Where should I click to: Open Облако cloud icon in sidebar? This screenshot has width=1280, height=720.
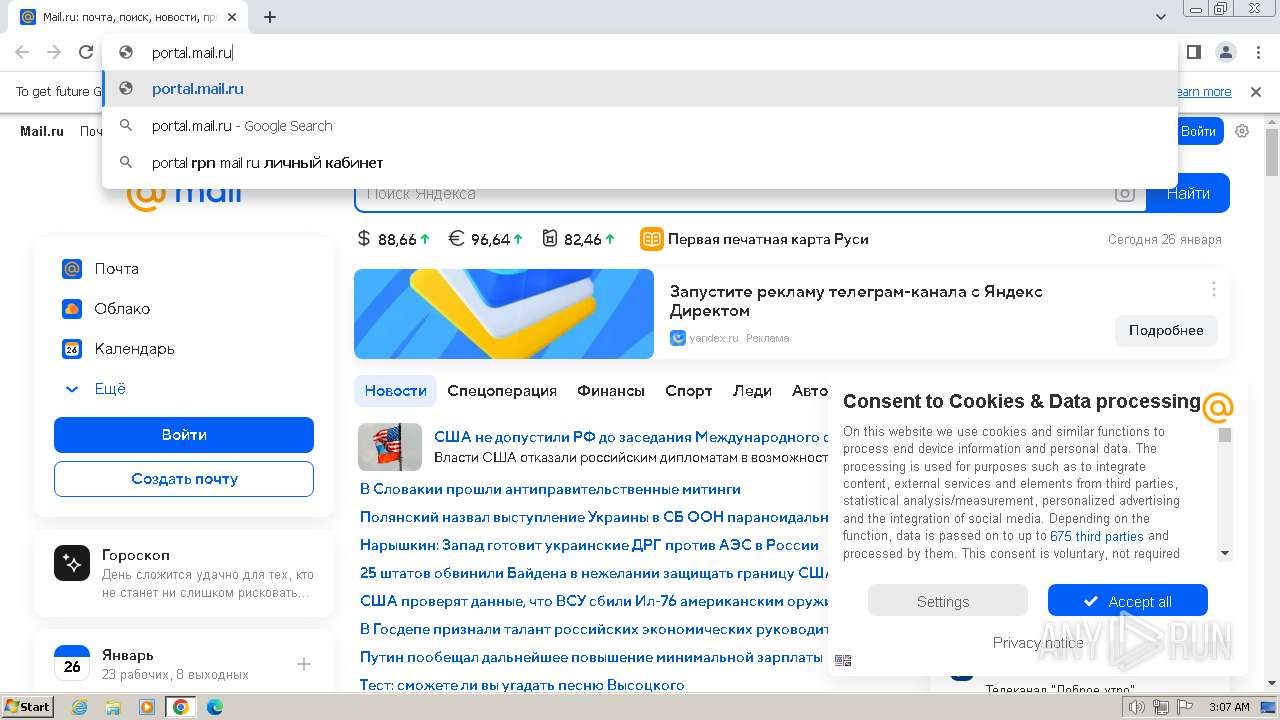[x=72, y=309]
